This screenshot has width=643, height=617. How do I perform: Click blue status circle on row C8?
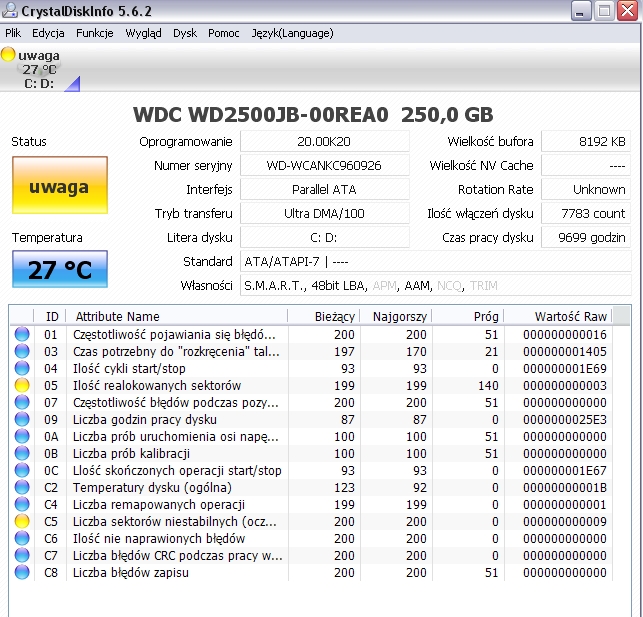pos(22,573)
